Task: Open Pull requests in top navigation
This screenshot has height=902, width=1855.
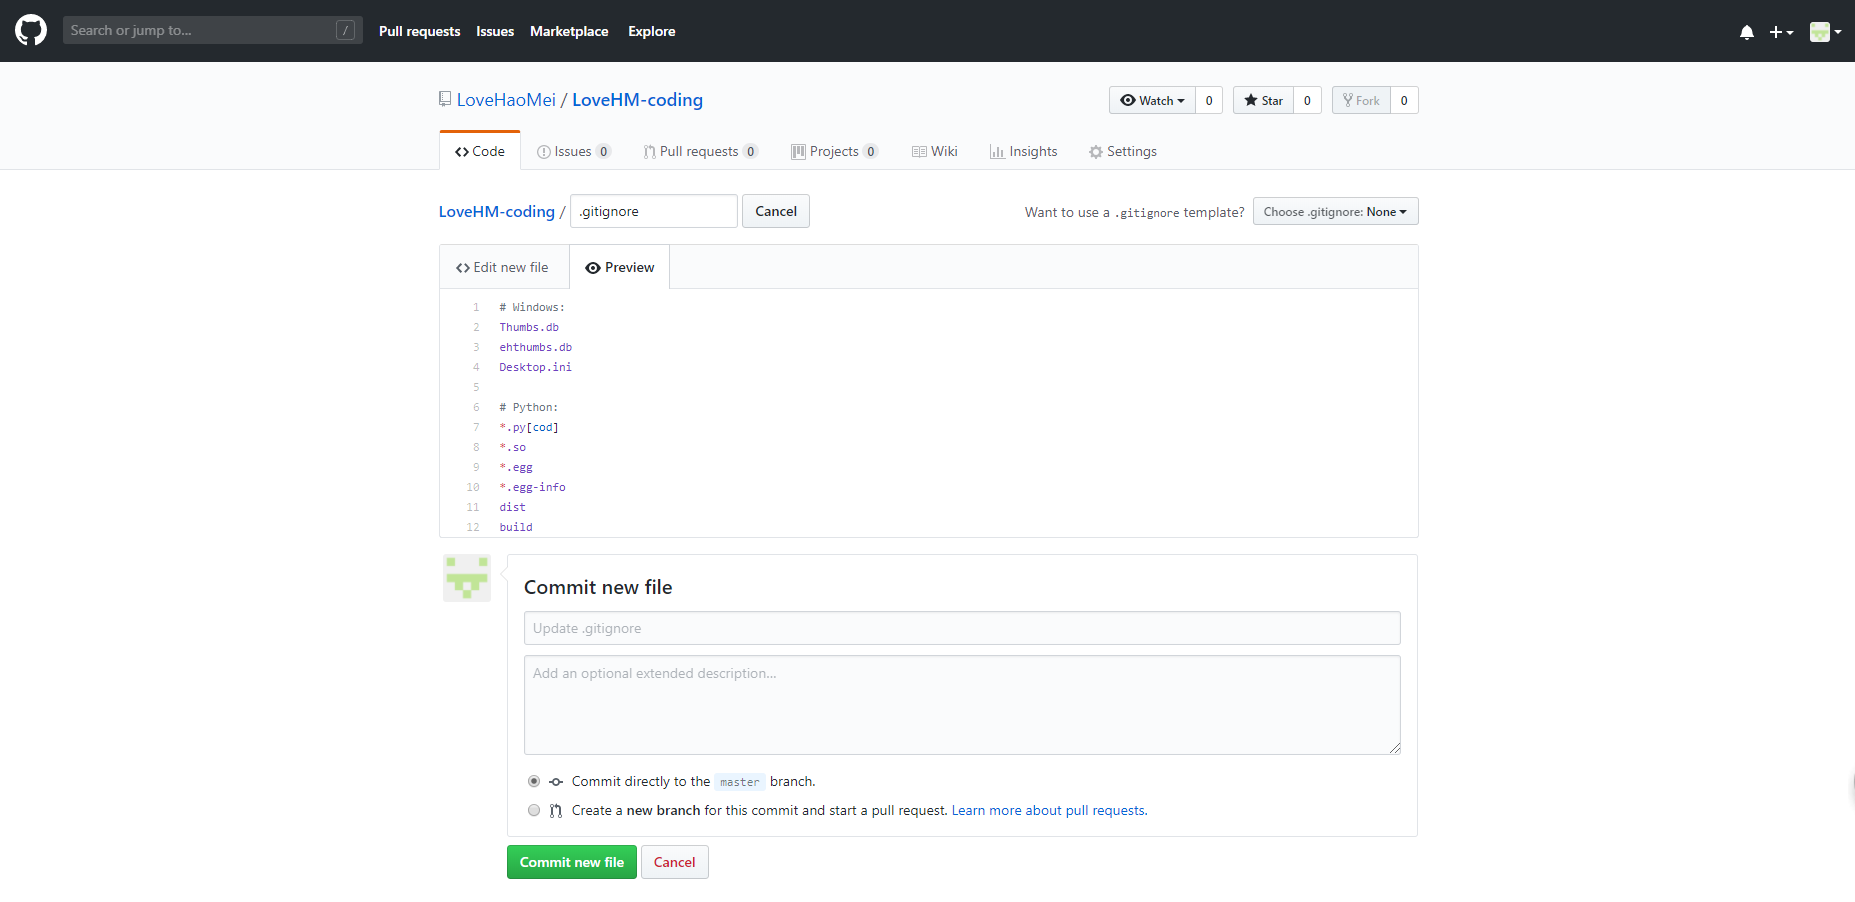Action: pos(419,31)
